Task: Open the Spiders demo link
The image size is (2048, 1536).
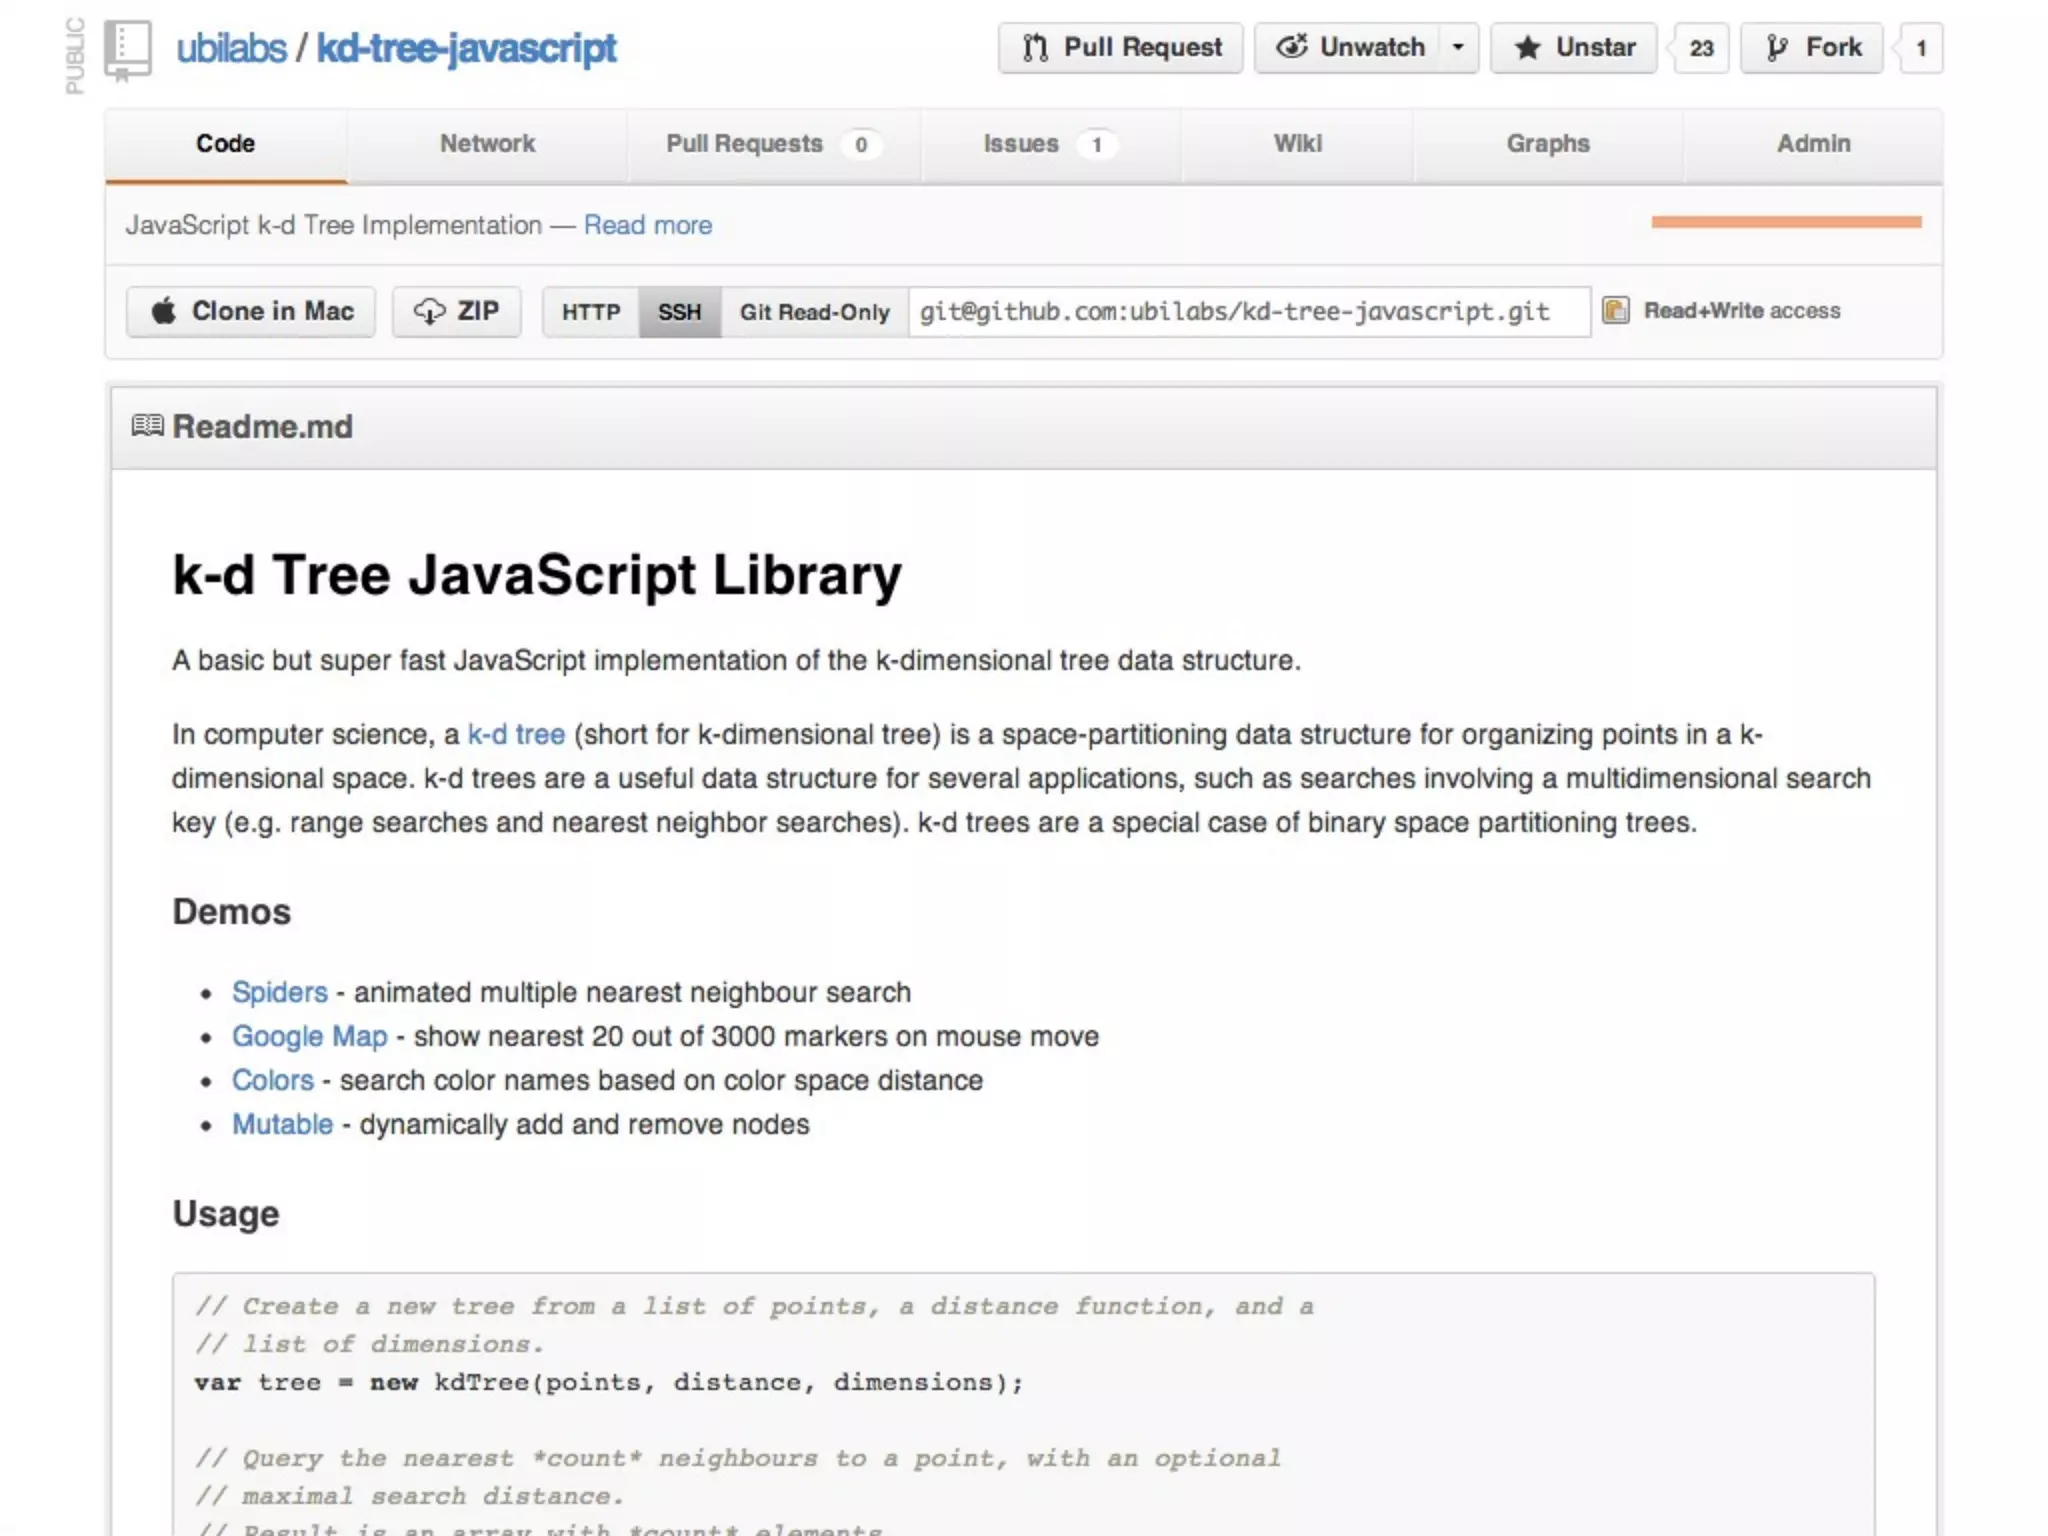Action: [280, 992]
